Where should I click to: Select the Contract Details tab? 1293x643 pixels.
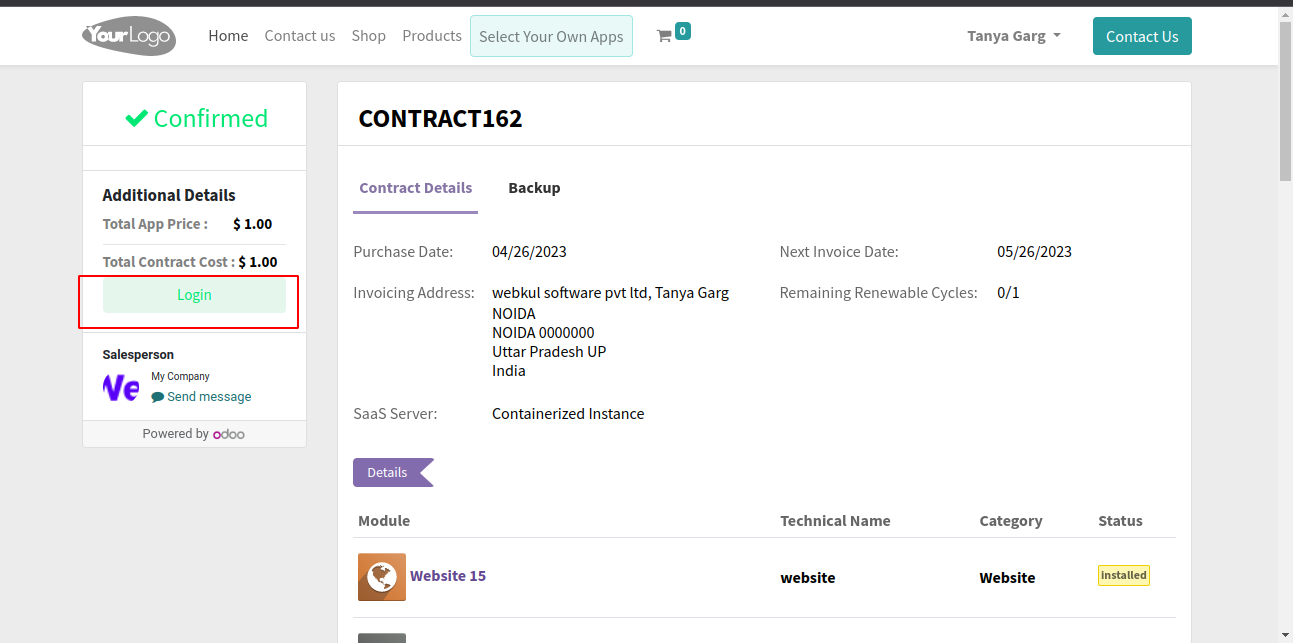(x=416, y=188)
